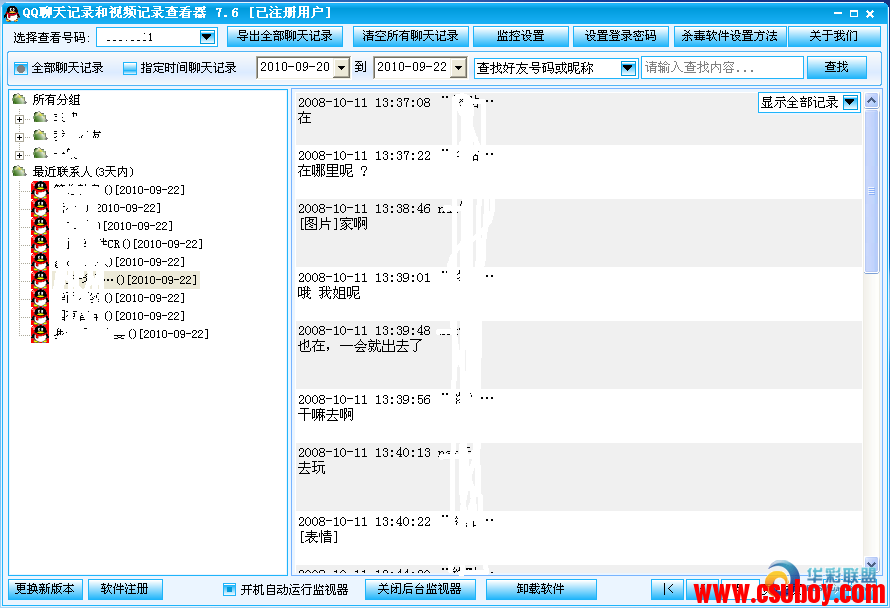Click the chat log vertical scrollbar thumb
890x608 pixels.
tap(871, 191)
